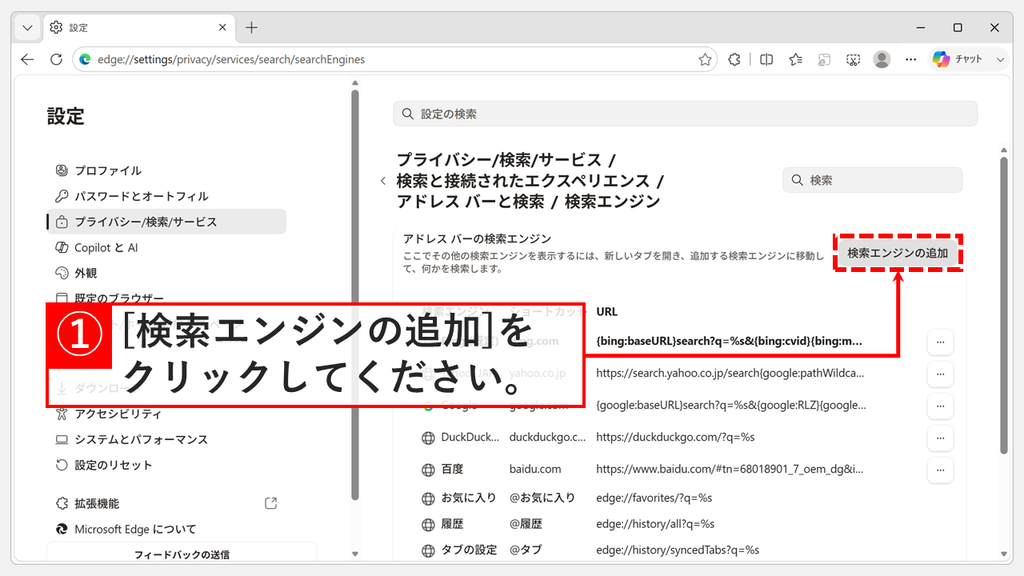The height and width of the screenshot is (576, 1024).
Task: Click the screenshot capture icon
Action: click(x=853, y=59)
